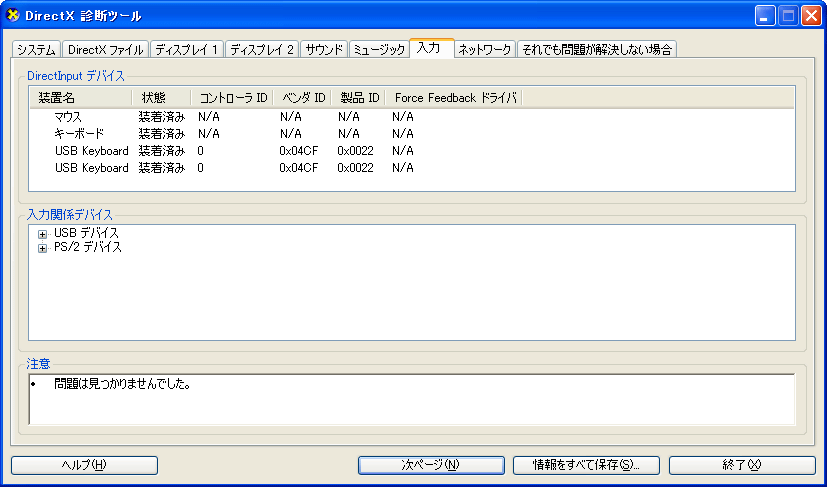Select the キーボード device row
Screen dimensions: 827x487
pos(79,134)
